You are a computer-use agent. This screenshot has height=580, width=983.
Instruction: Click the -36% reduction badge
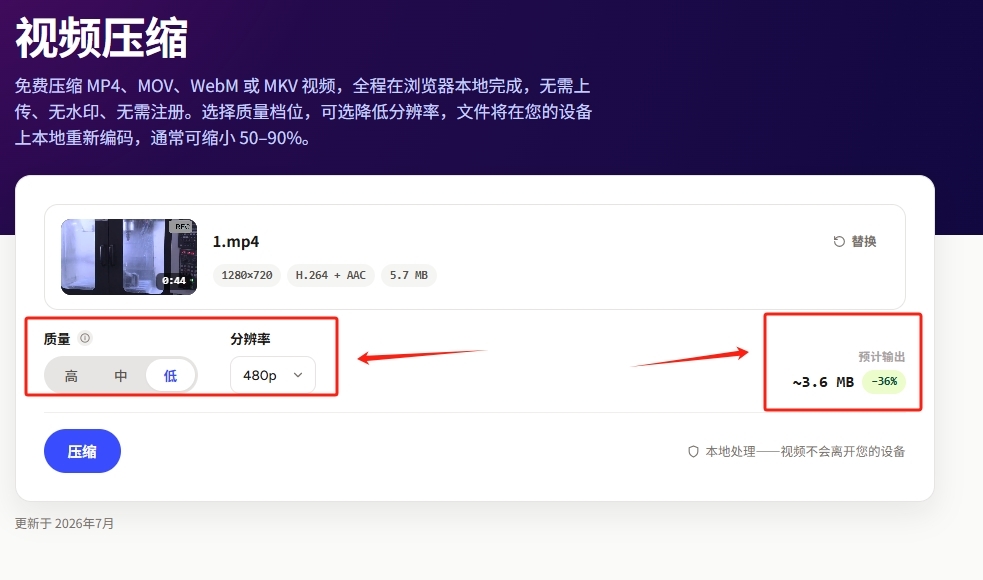tap(884, 381)
